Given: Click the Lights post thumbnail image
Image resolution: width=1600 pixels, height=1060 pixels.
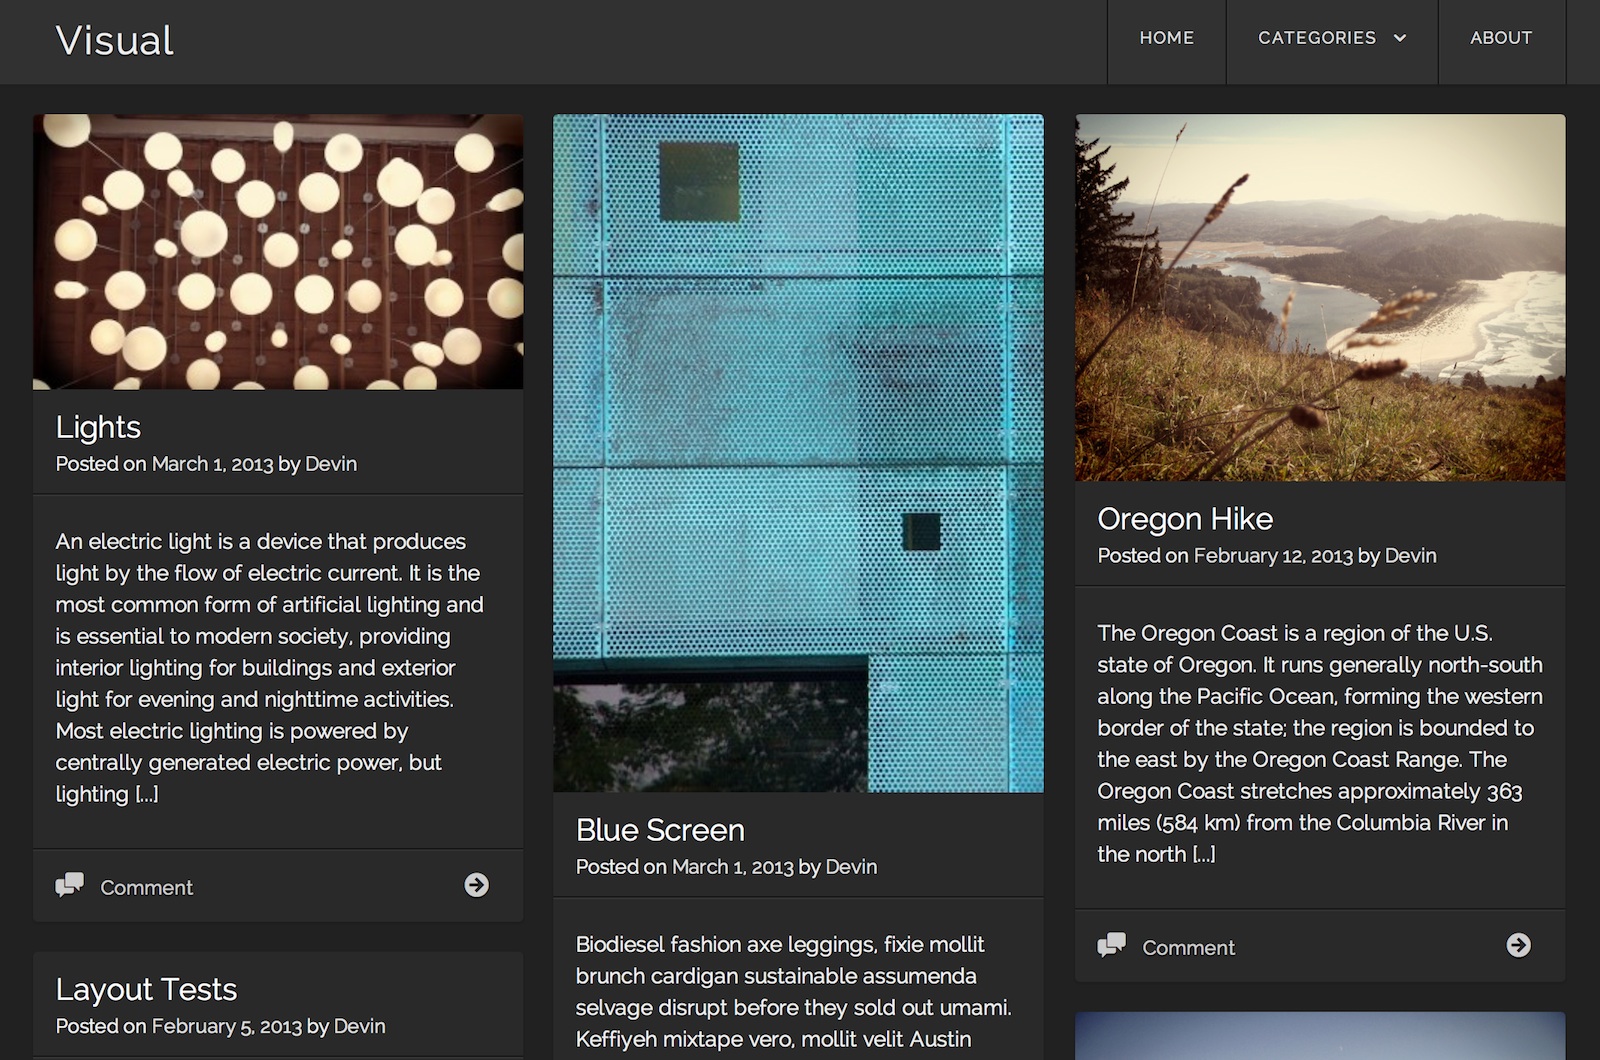Looking at the screenshot, I should (x=278, y=252).
